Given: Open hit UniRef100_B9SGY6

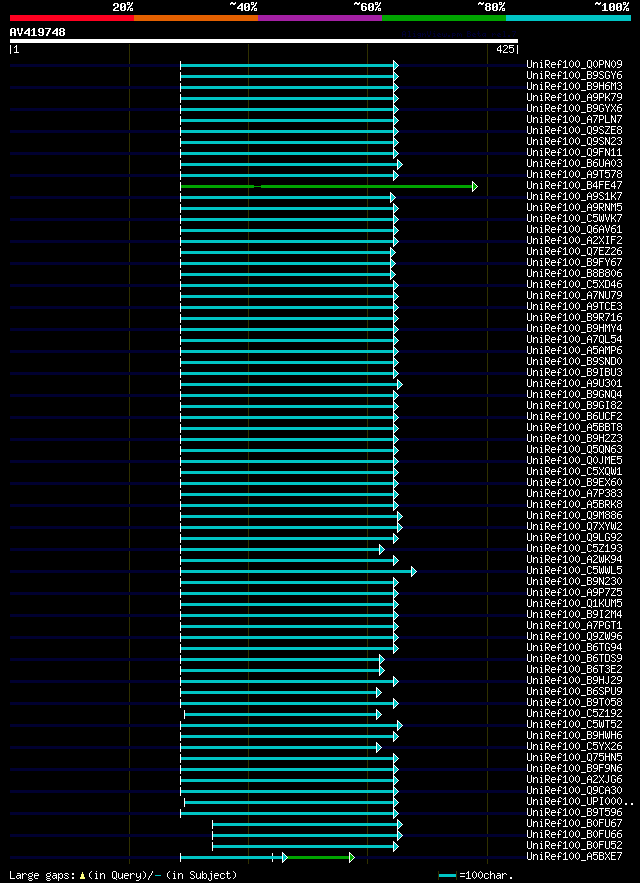Looking at the screenshot, I should [575, 75].
